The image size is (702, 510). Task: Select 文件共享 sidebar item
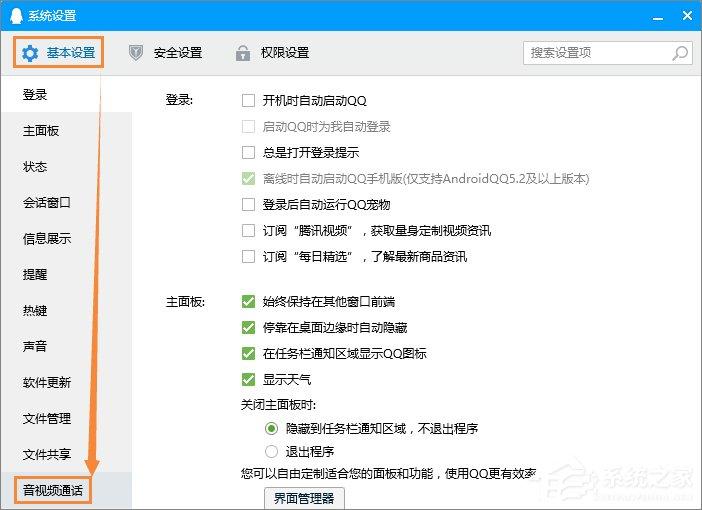[66, 454]
